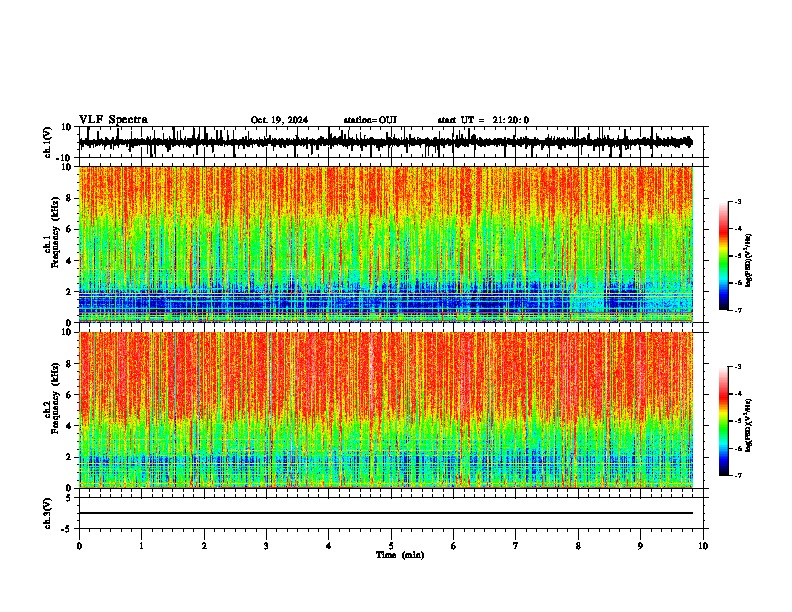Click the ch.1 spectrogram plot area
This screenshot has width=792, height=612.
[386, 244]
